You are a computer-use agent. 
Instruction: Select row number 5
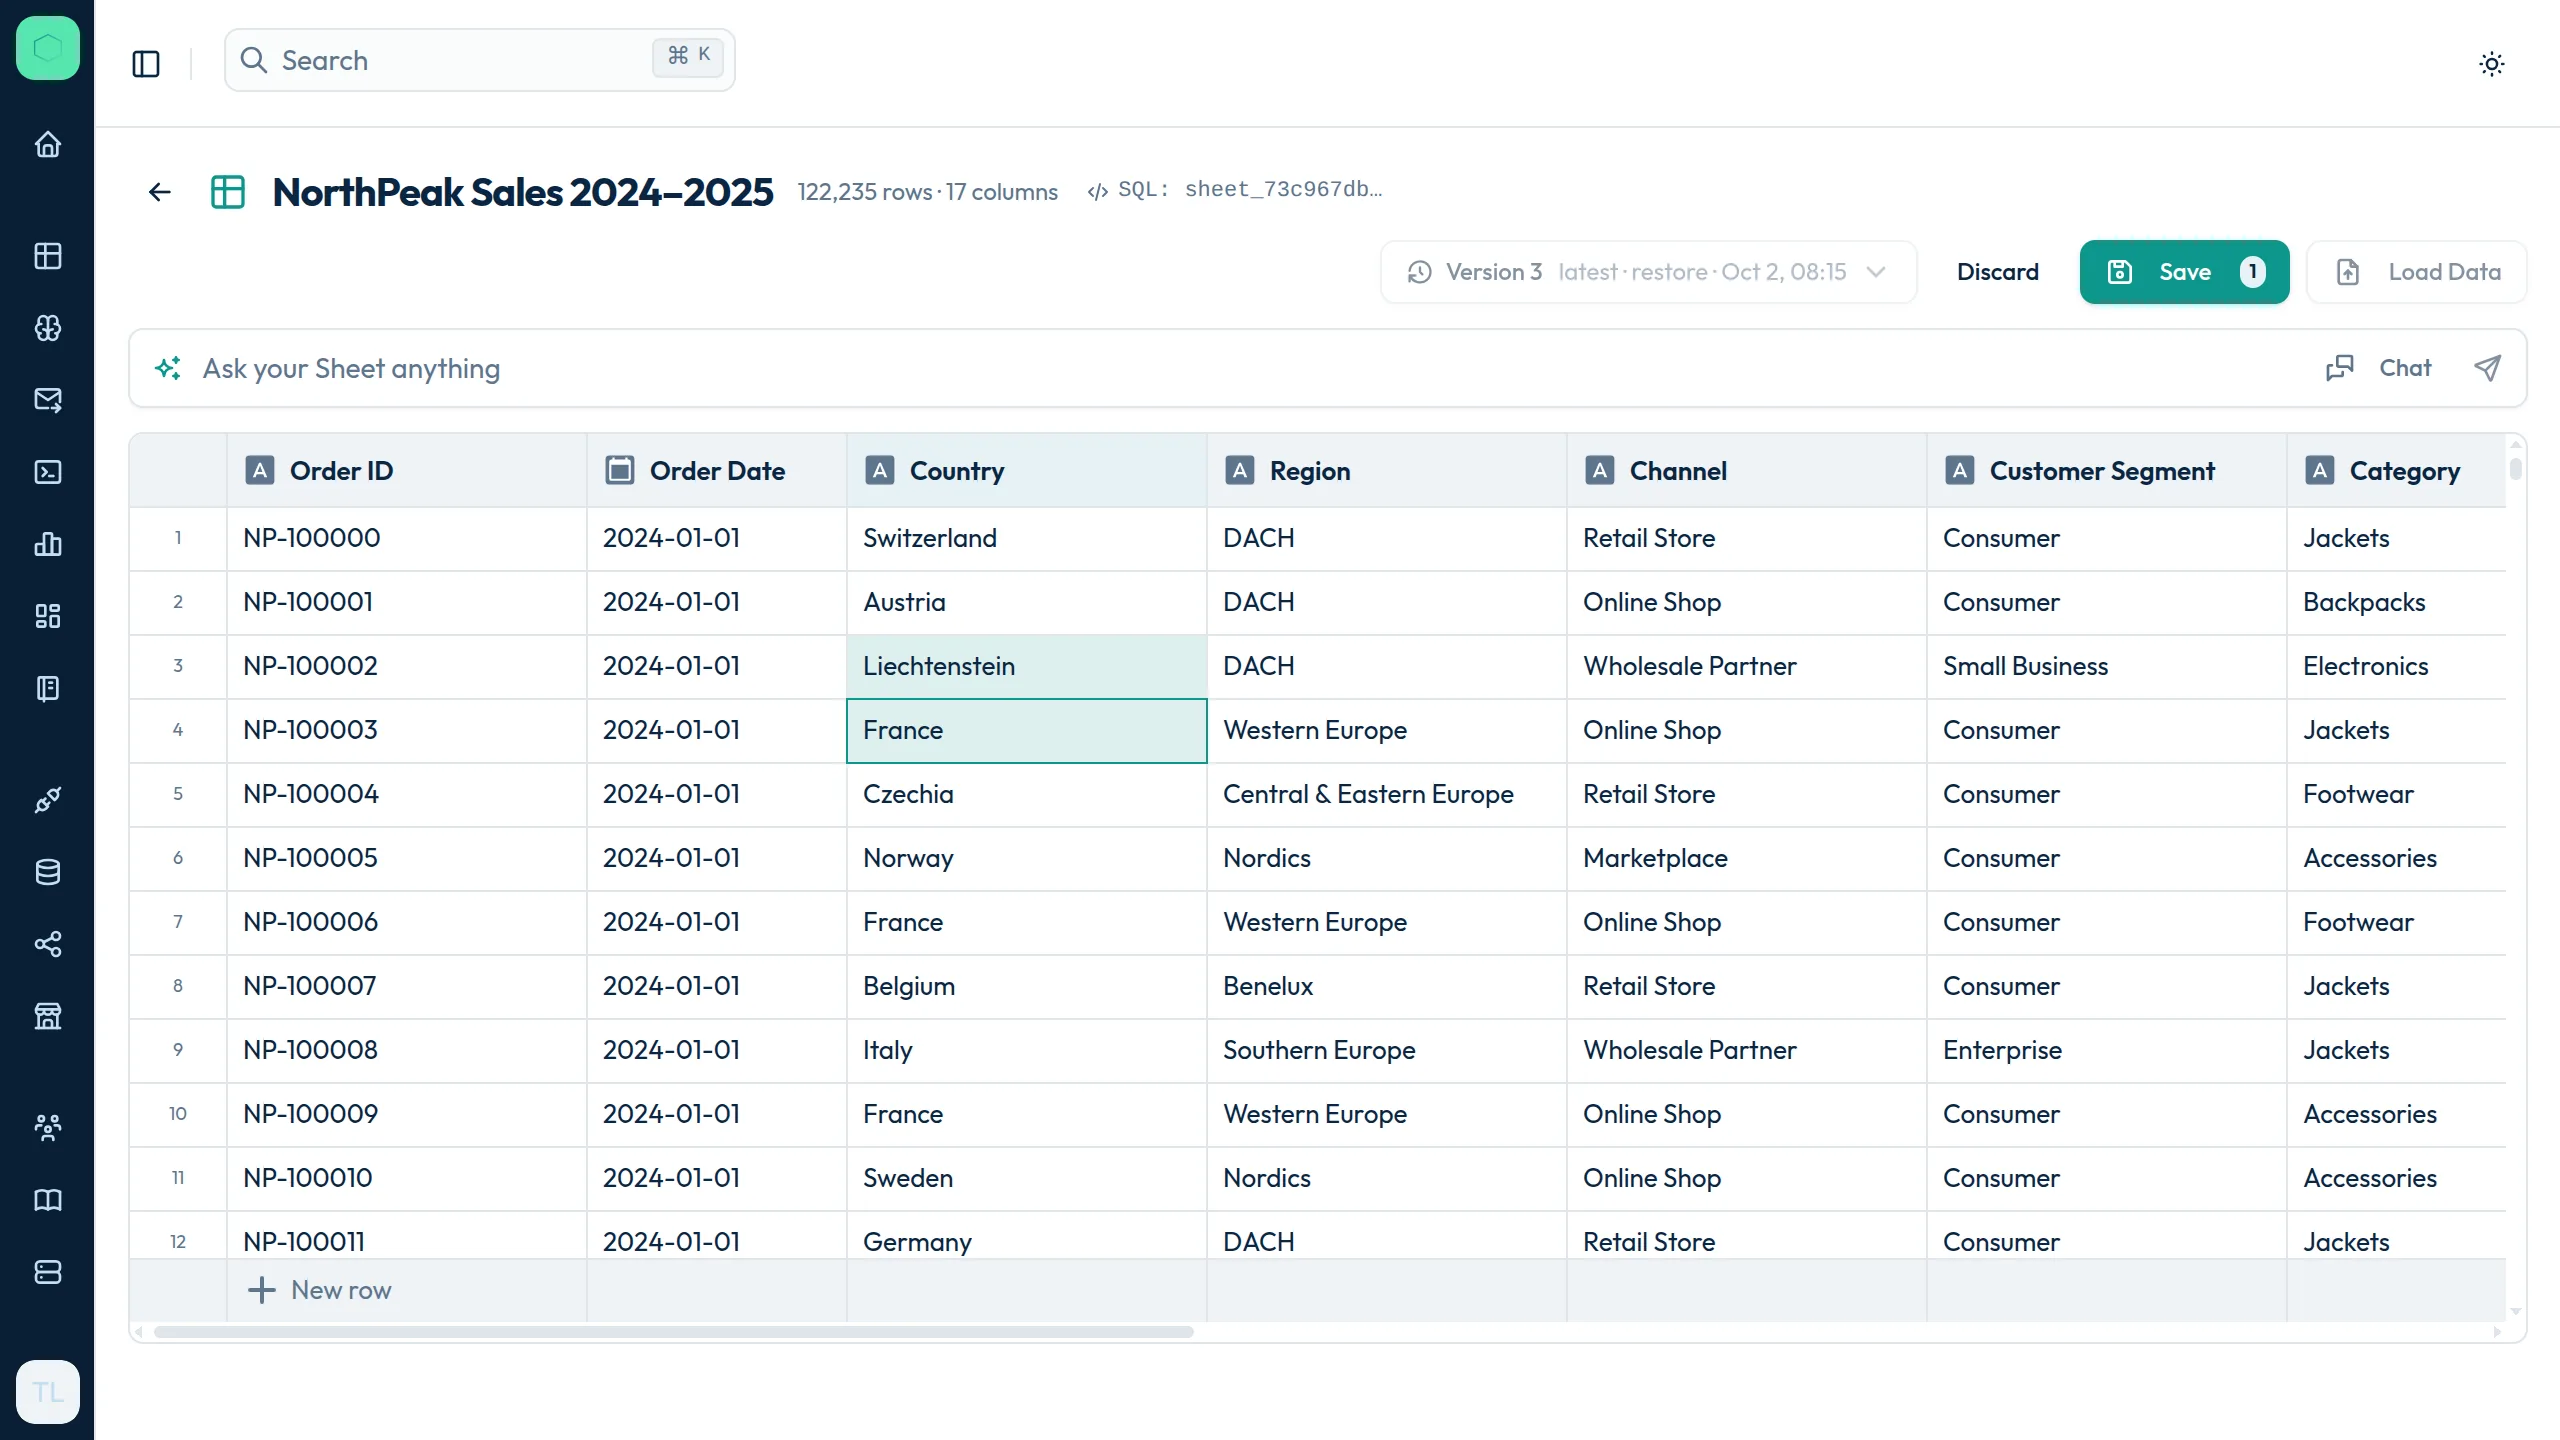178,794
